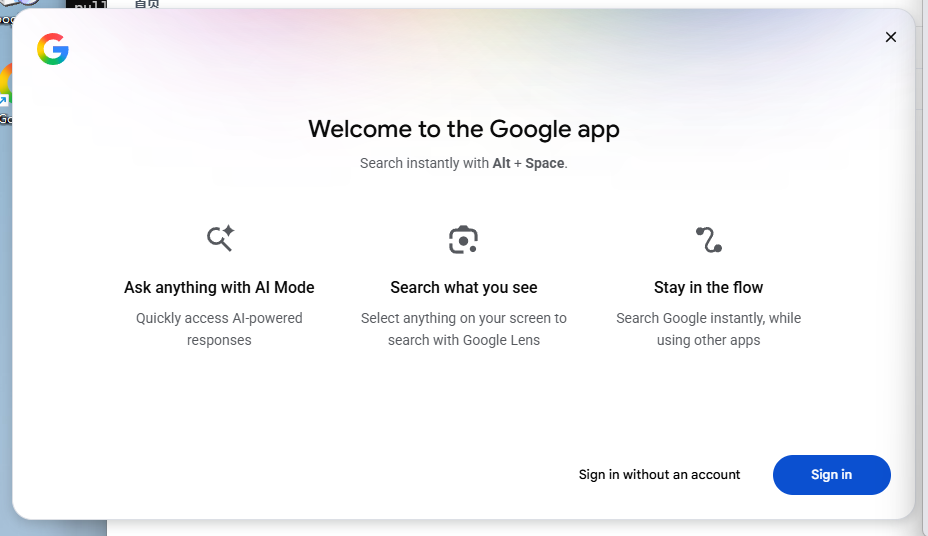Select the Search what you see title
Image resolution: width=928 pixels, height=536 pixels.
click(x=464, y=288)
